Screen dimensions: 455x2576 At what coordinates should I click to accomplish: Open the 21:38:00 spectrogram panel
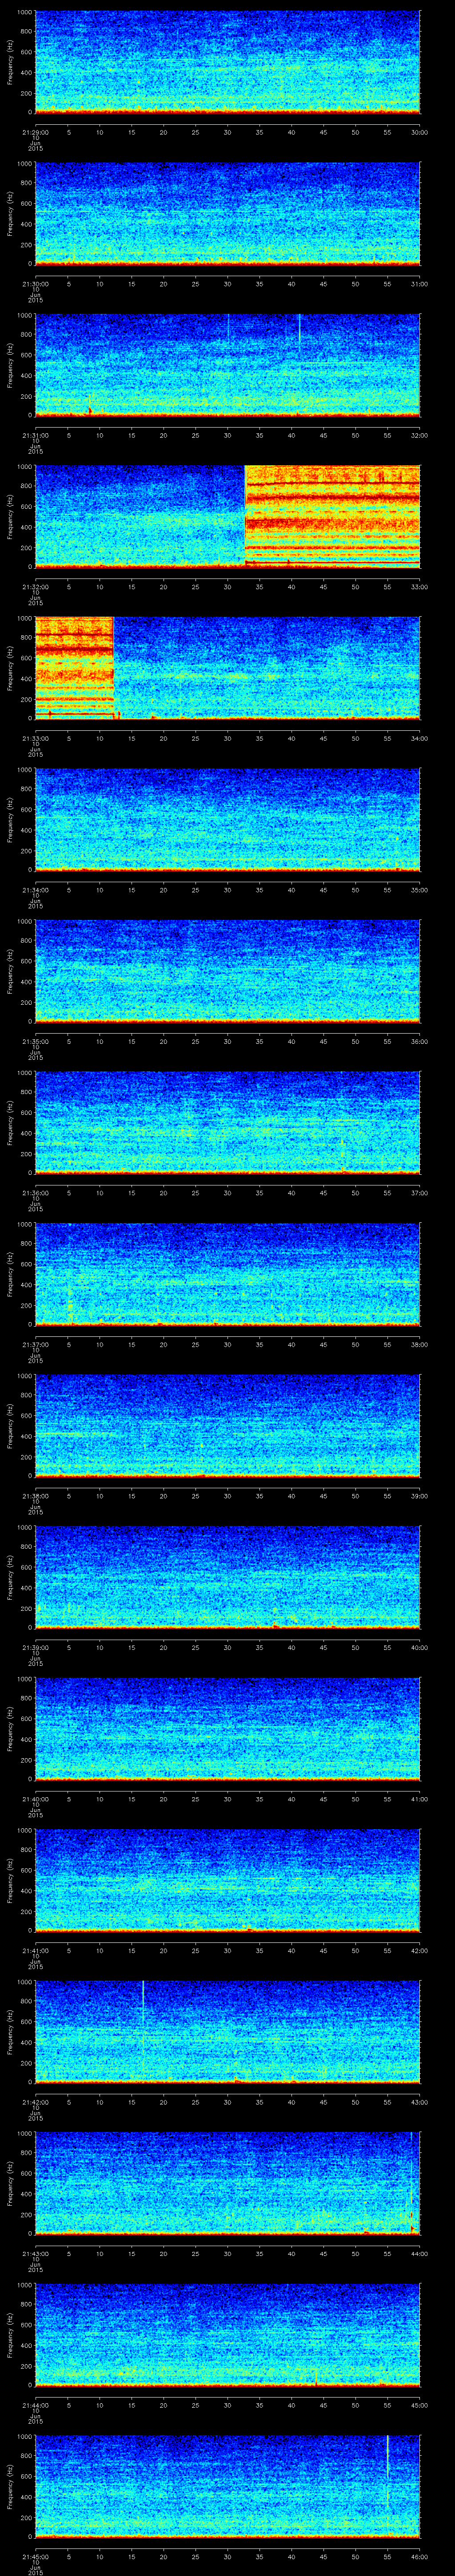click(x=227, y=1425)
